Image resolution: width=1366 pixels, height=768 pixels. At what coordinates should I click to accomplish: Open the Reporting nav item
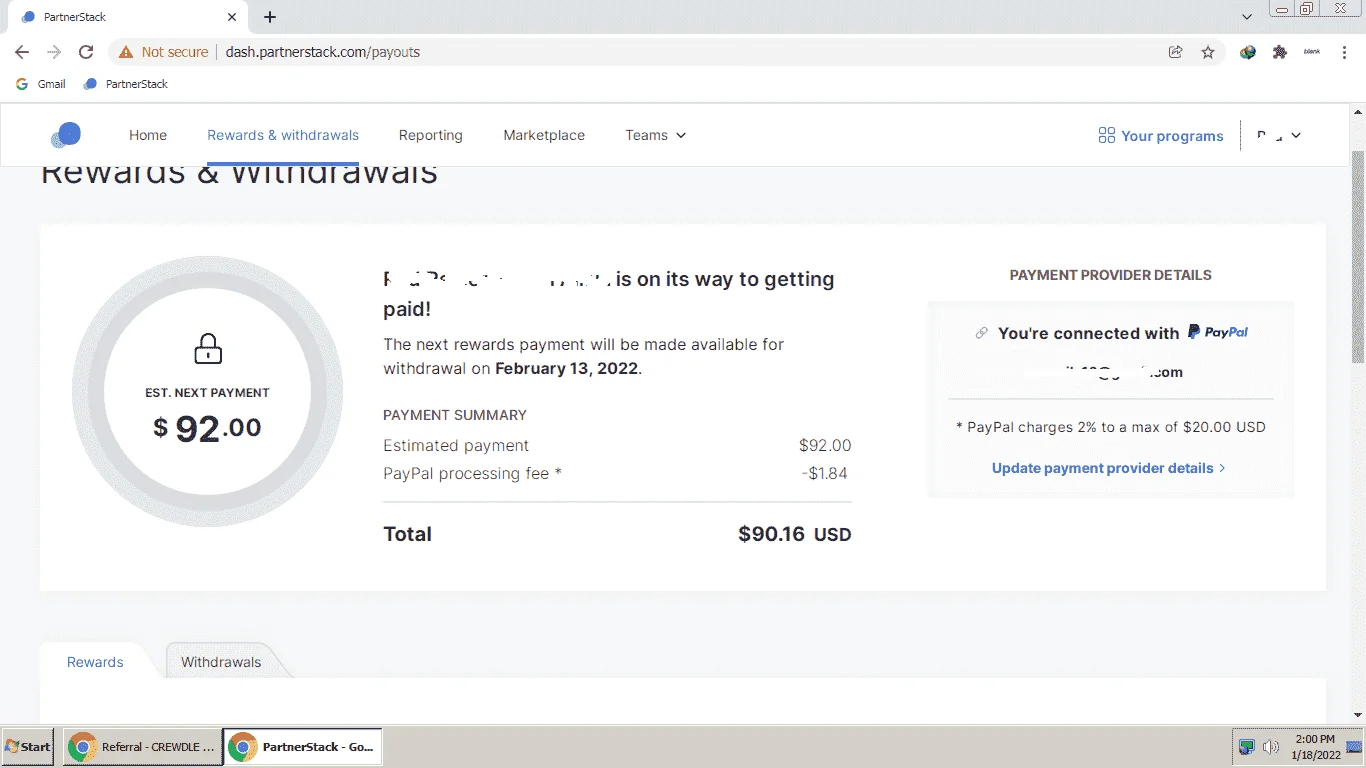click(x=431, y=135)
